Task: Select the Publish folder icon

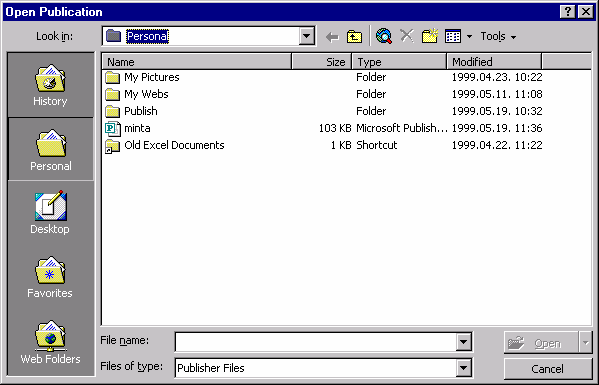Action: pyautogui.click(x=112, y=111)
